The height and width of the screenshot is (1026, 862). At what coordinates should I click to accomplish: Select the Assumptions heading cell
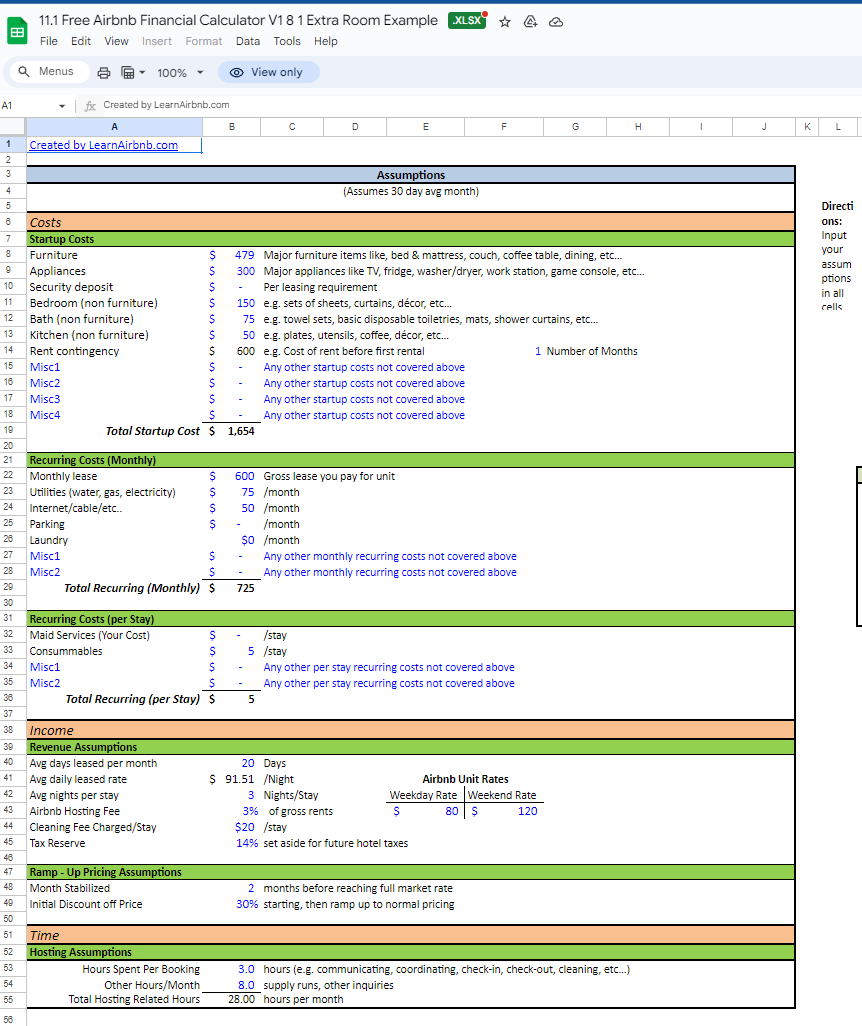[x=410, y=175]
